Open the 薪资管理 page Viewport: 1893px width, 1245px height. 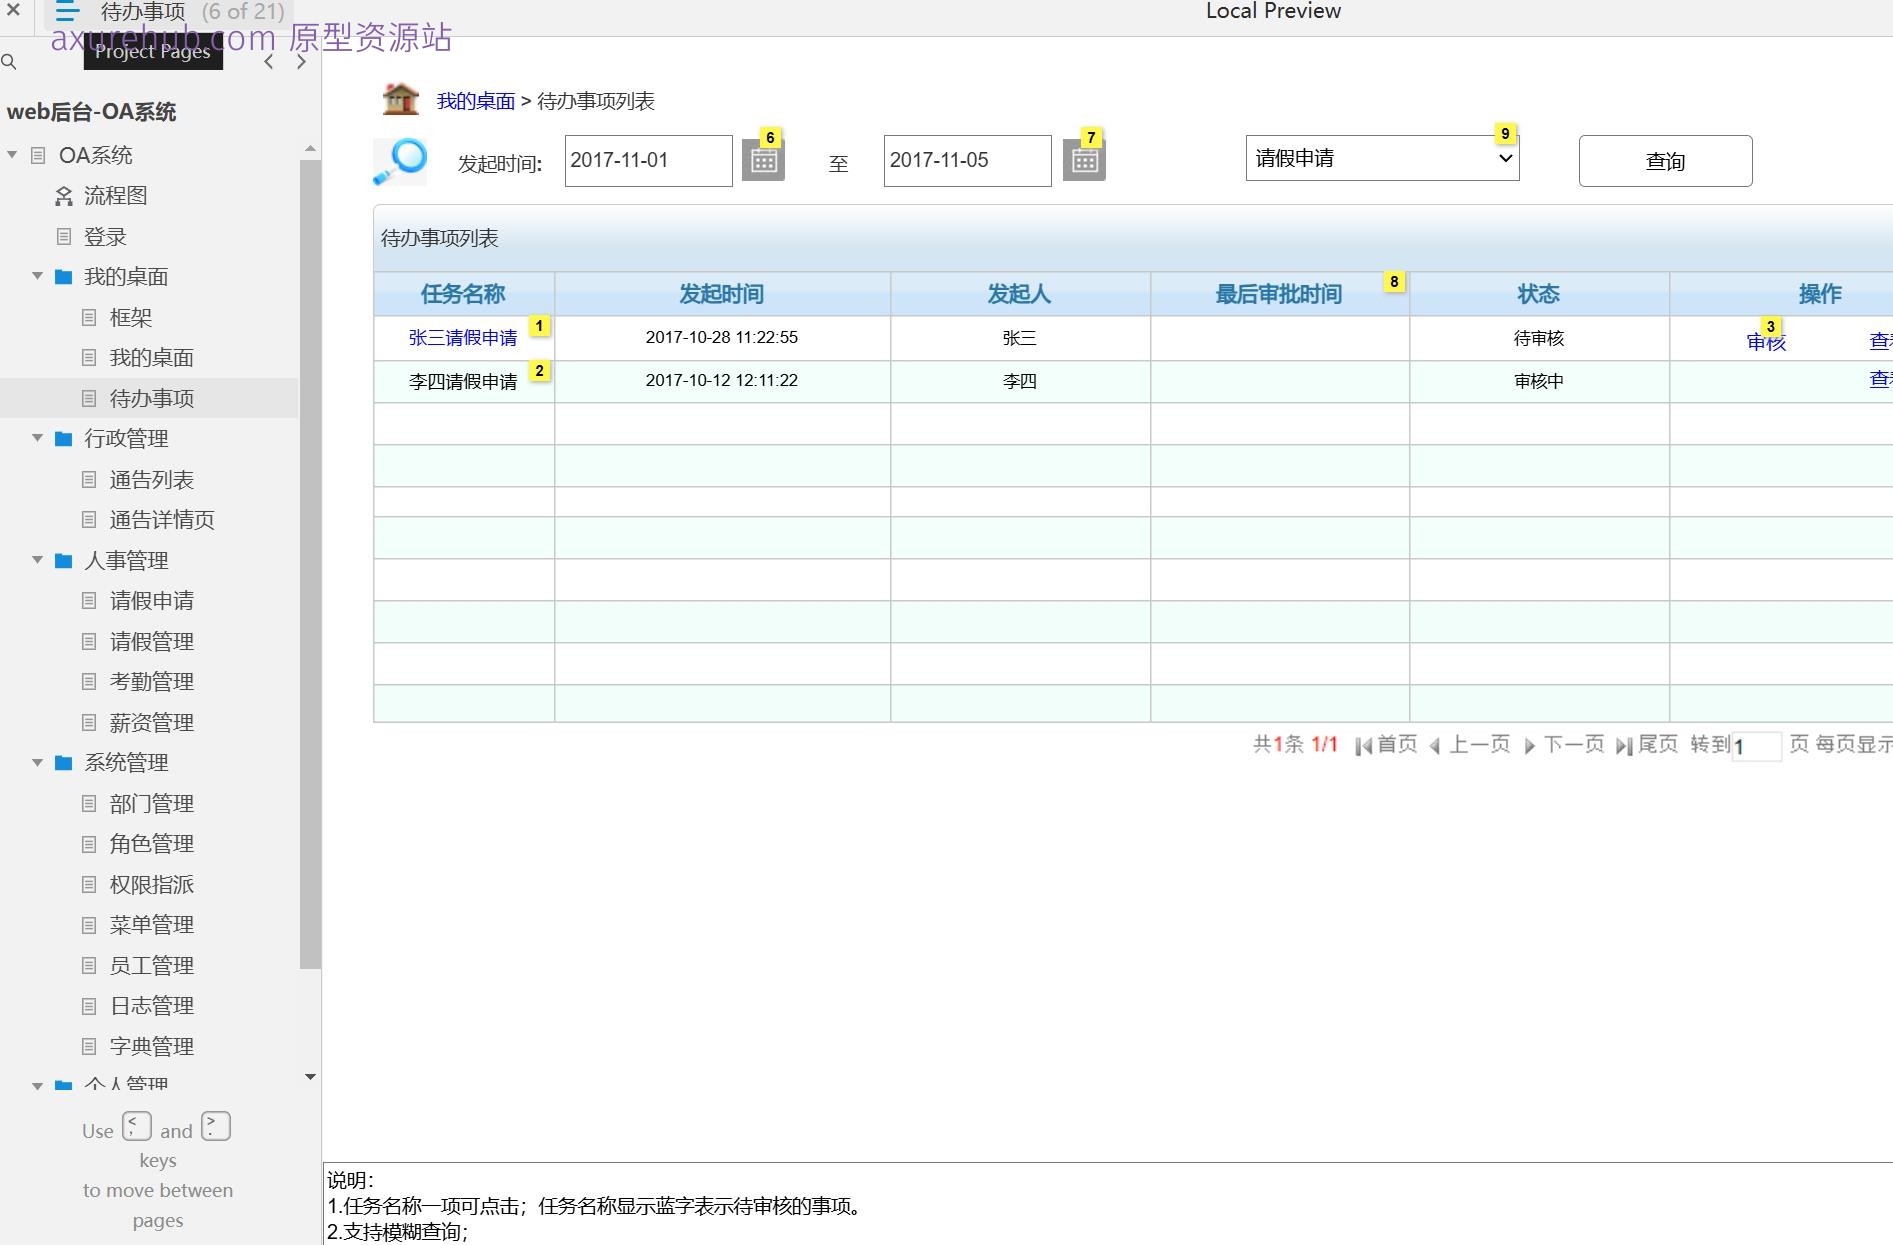pos(151,723)
